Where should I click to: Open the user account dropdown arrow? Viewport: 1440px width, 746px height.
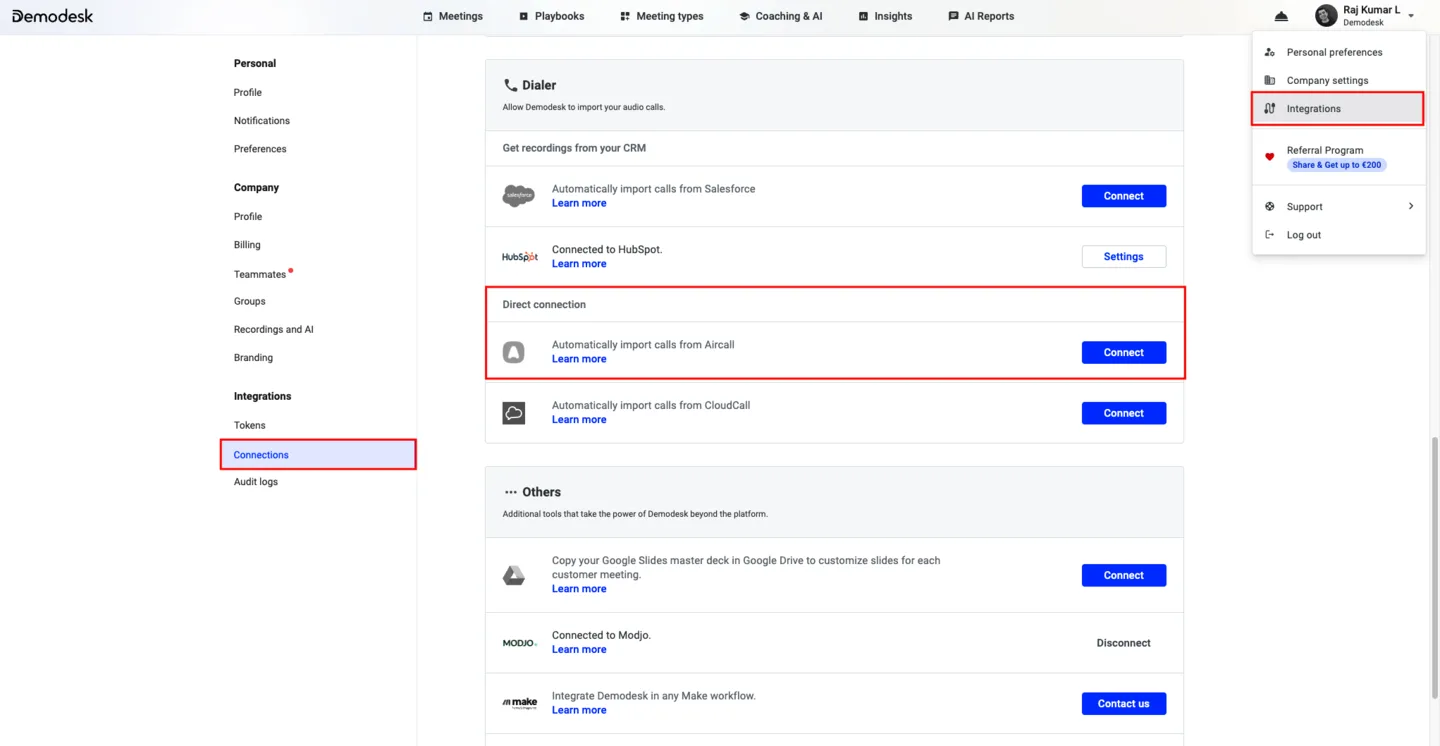pyautogui.click(x=1411, y=16)
